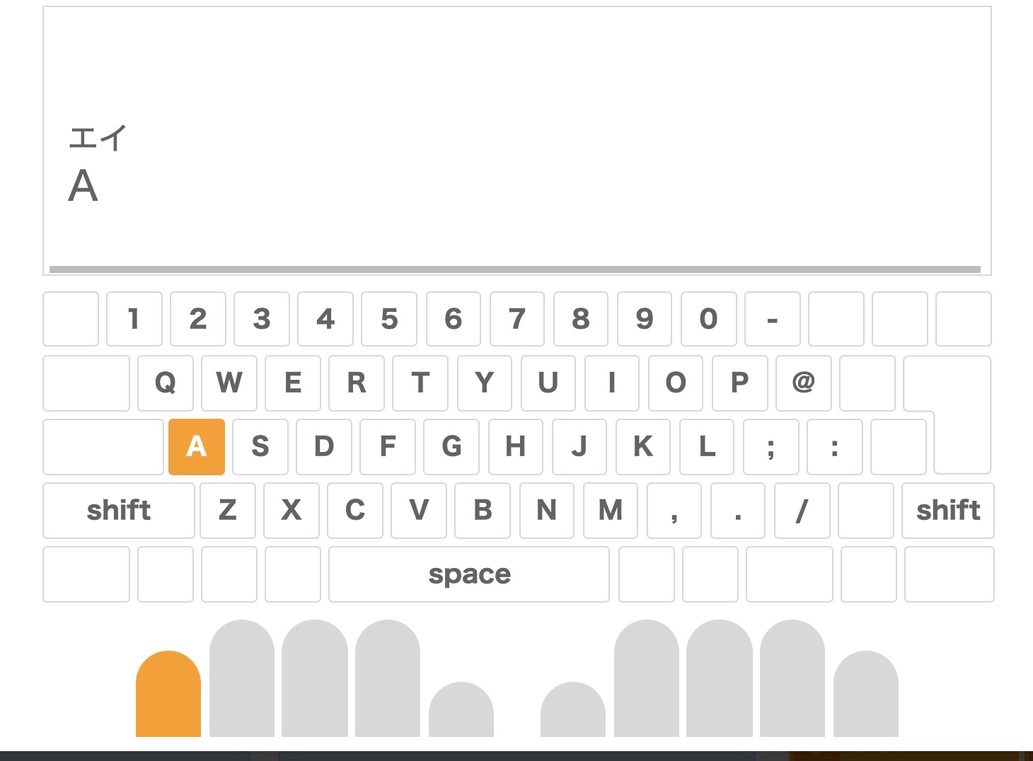Click the typing prompt letter A

click(x=83, y=186)
